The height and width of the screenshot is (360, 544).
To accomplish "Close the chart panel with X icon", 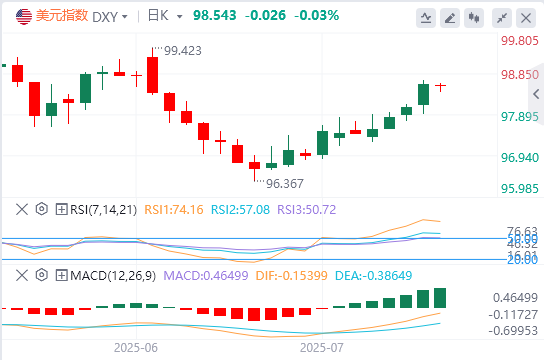I will tap(526, 18).
